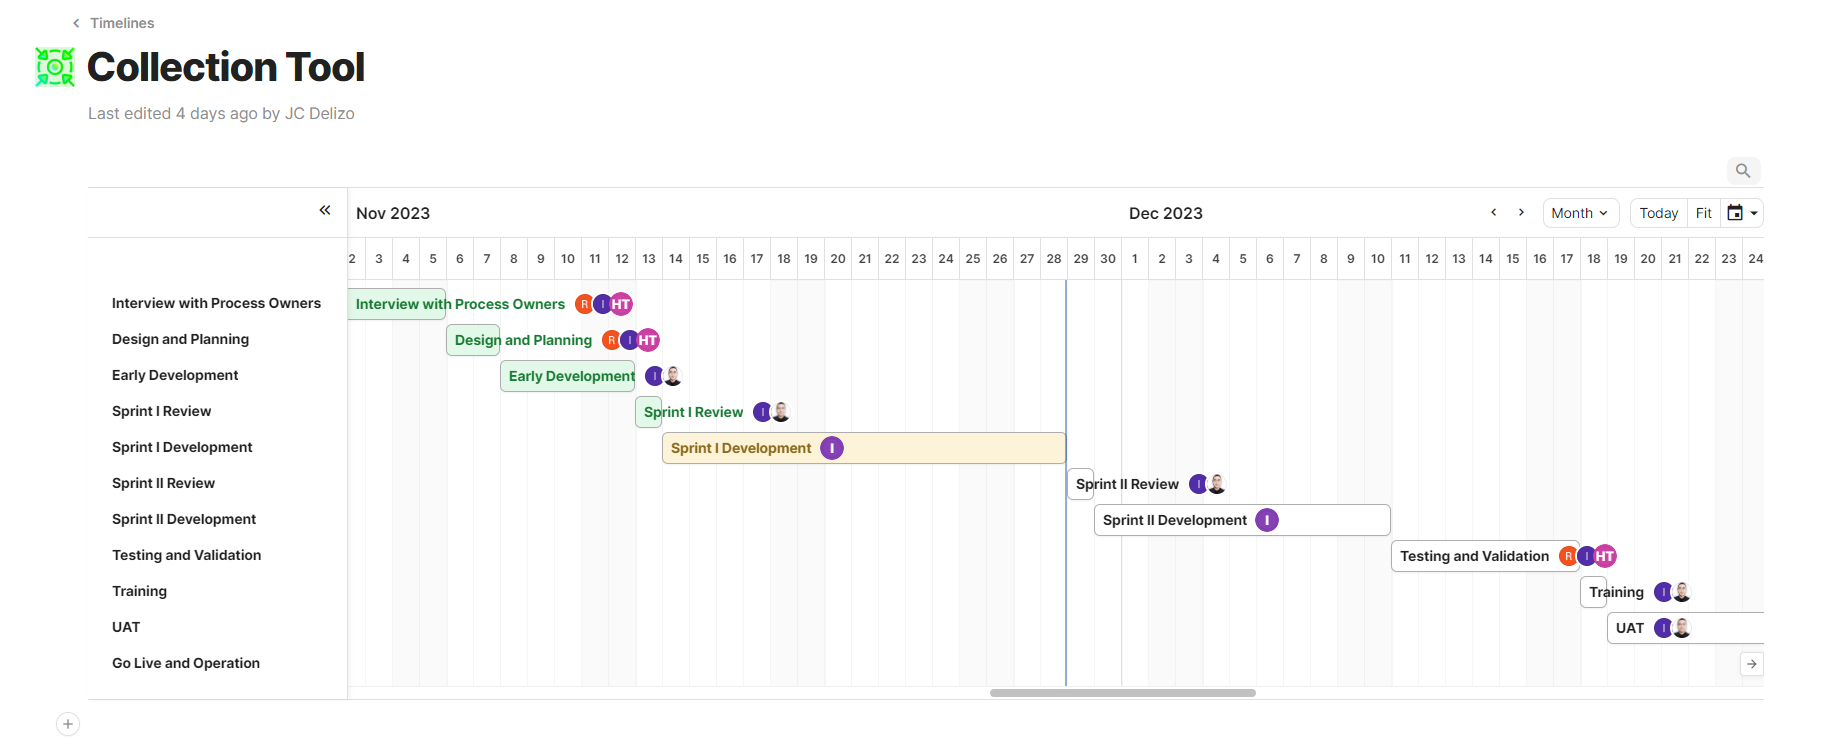This screenshot has width=1826, height=756.
Task: Expand the calendar dropdown arrow
Action: point(1754,213)
